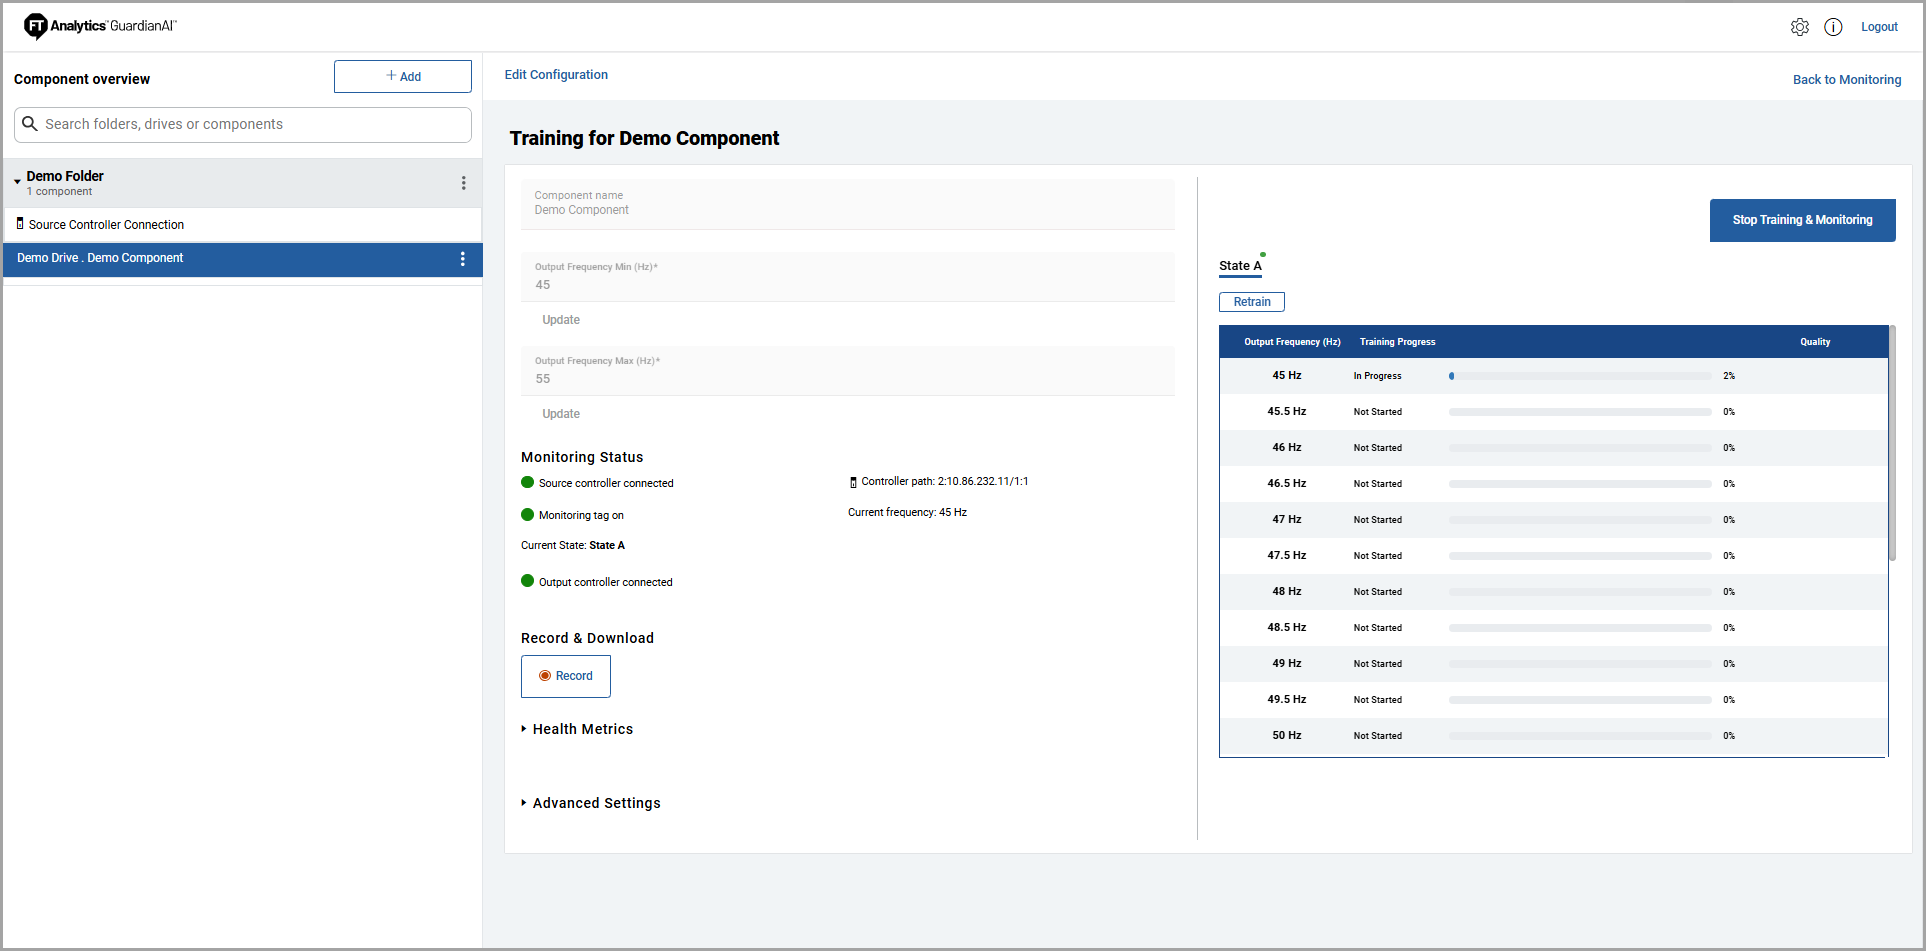Focus the search folders input field
The width and height of the screenshot is (1926, 951).
point(255,124)
